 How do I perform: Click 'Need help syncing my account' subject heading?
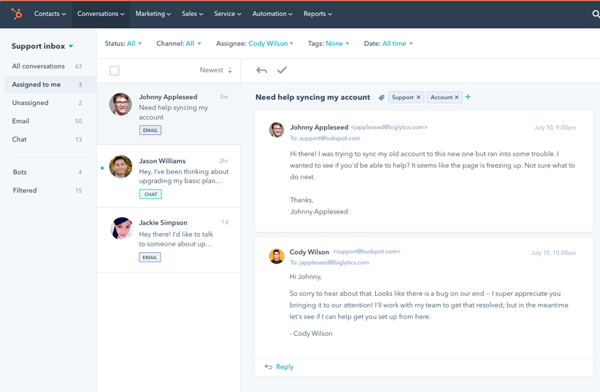coord(313,97)
